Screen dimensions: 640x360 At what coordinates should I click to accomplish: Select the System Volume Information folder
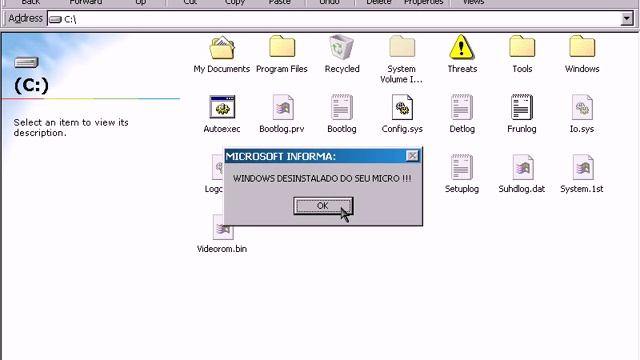tap(402, 47)
